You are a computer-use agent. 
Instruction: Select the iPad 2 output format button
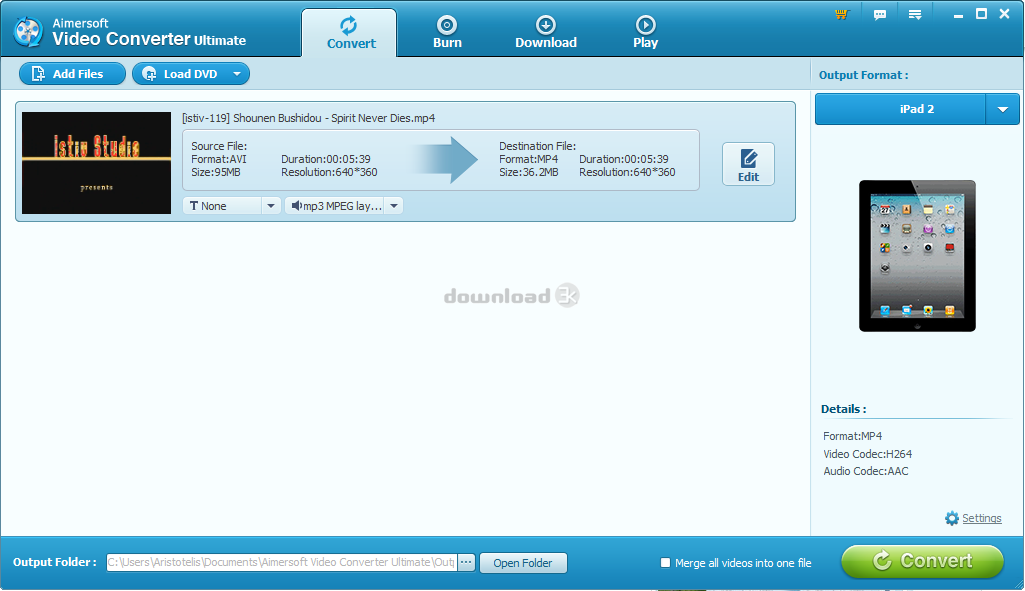point(900,109)
